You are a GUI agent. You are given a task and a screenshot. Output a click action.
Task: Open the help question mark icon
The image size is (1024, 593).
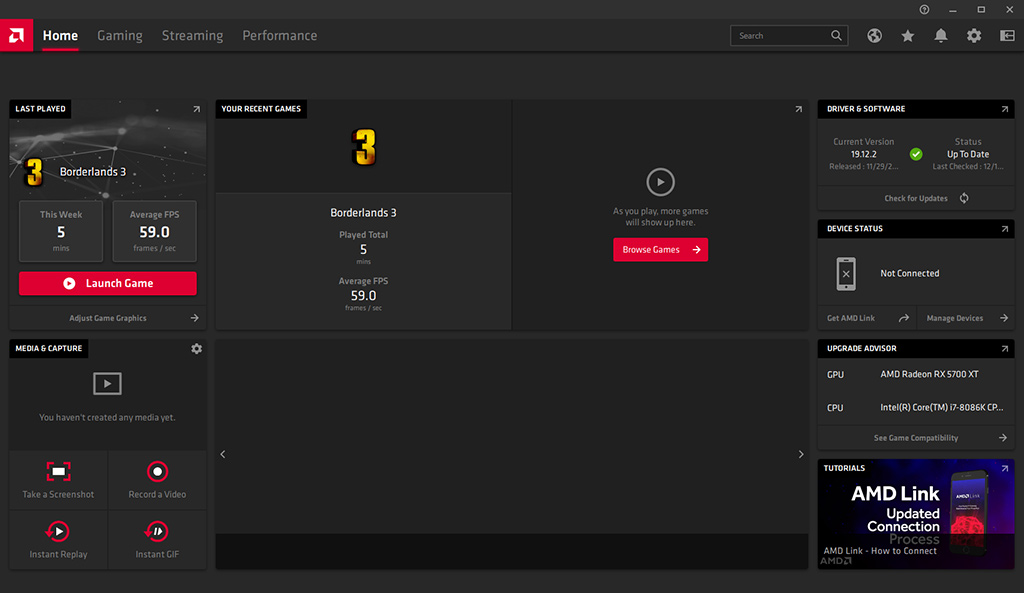(924, 10)
